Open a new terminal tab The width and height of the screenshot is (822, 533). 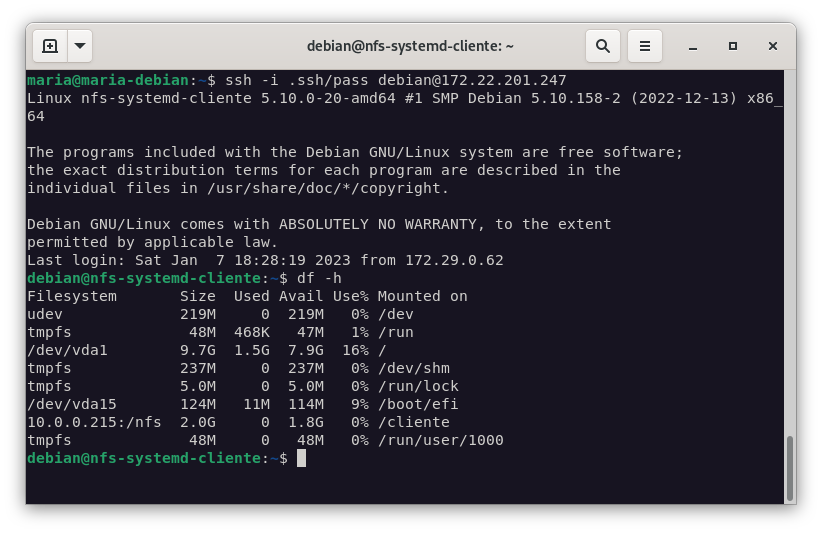[x=50, y=46]
